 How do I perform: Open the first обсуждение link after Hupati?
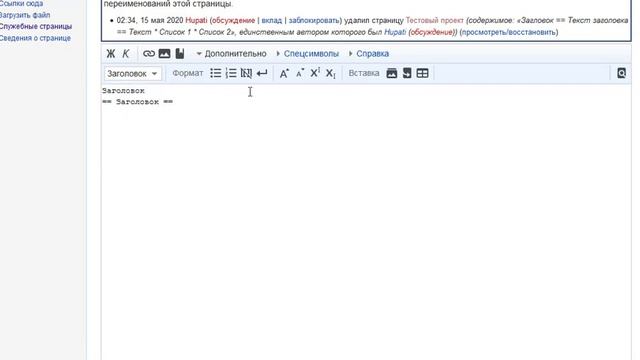point(233,20)
